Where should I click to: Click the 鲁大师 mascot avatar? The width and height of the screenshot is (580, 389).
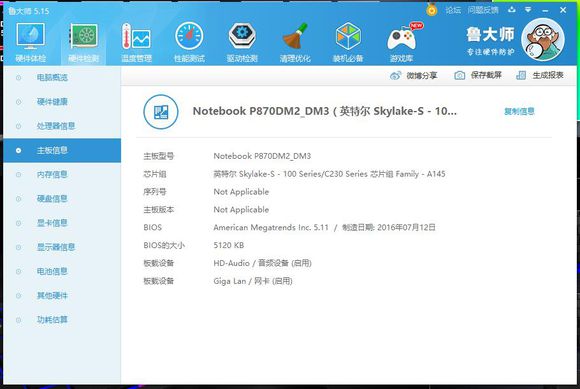(x=543, y=39)
